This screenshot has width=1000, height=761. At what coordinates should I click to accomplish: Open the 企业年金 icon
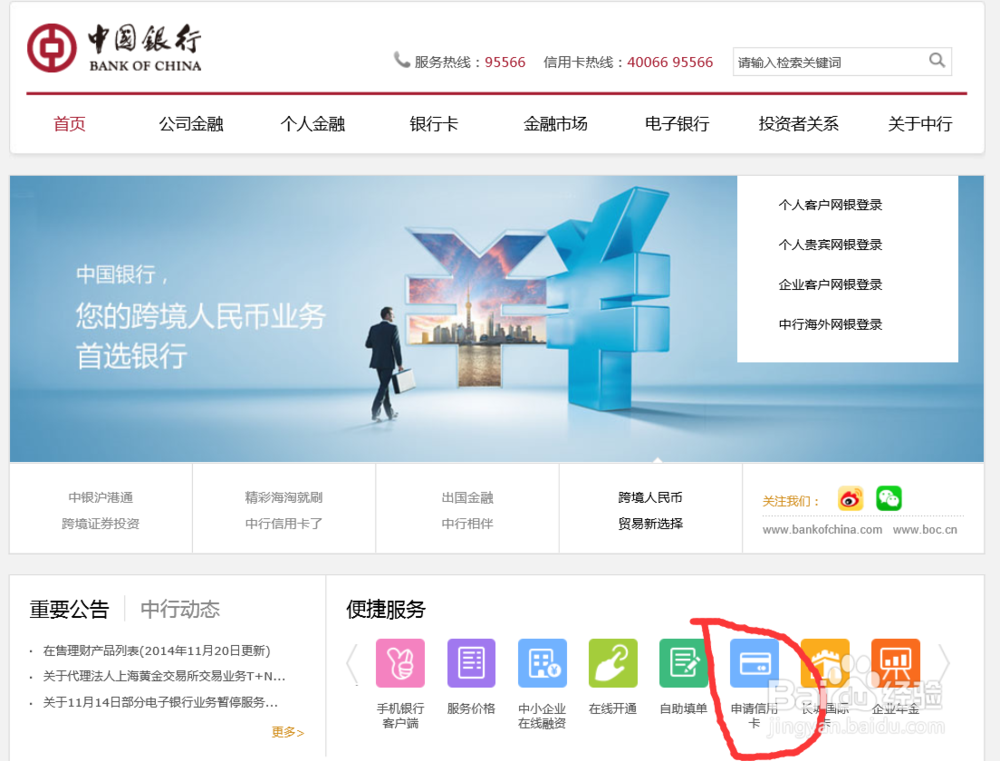click(x=895, y=663)
